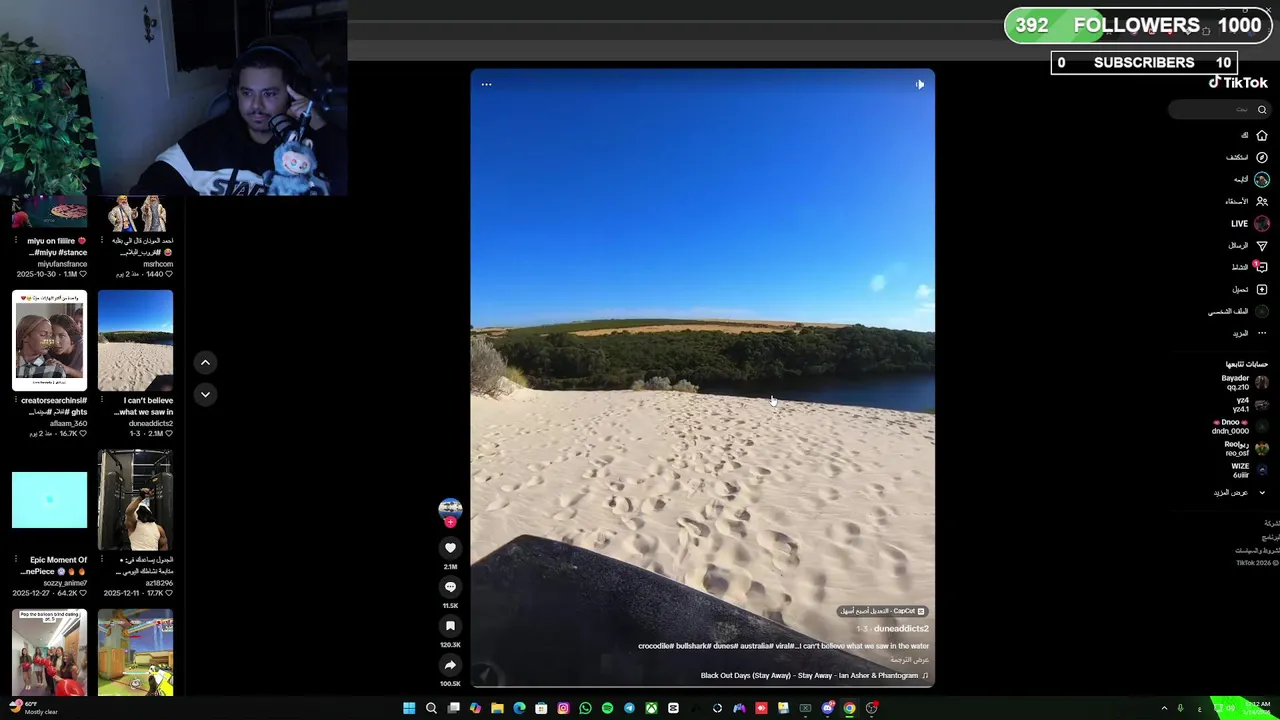Open the balloon blind dating thumbnail
The image size is (1280, 720).
point(50,652)
